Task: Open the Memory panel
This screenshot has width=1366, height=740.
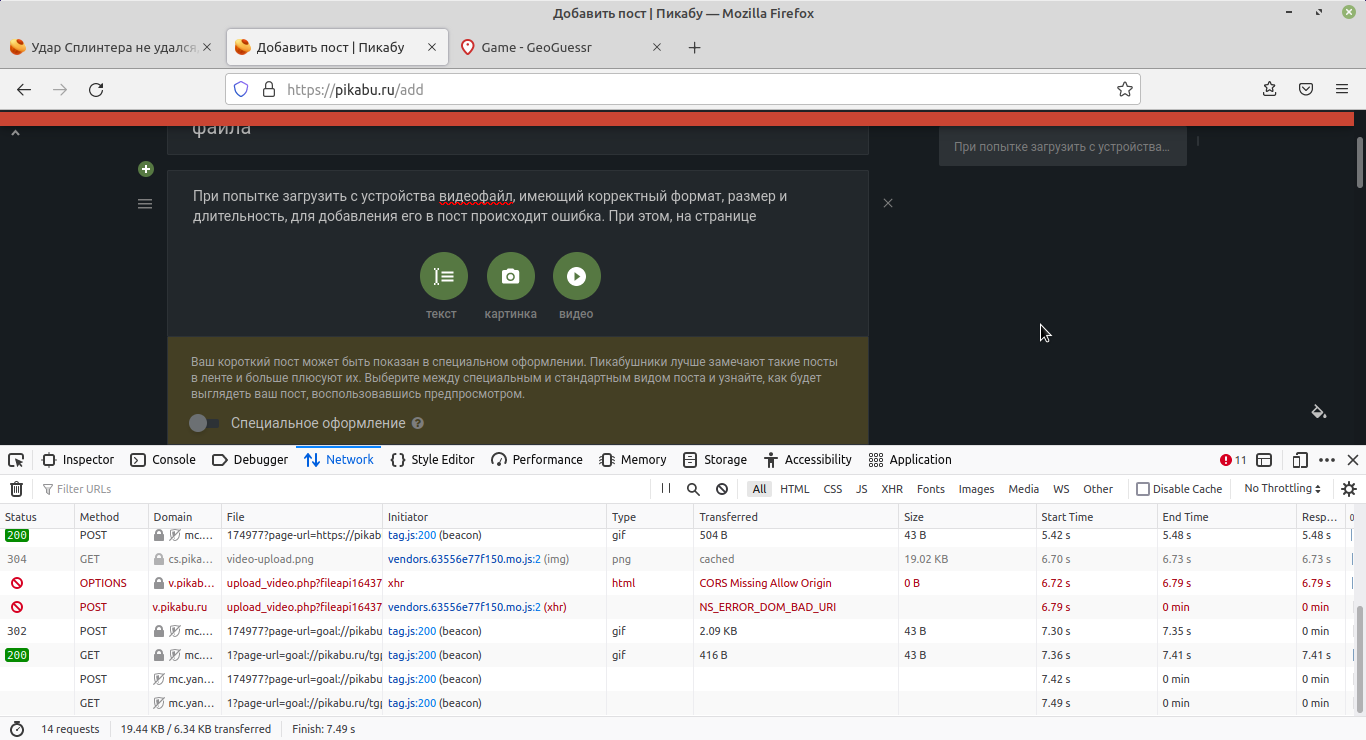Action: pyautogui.click(x=633, y=460)
